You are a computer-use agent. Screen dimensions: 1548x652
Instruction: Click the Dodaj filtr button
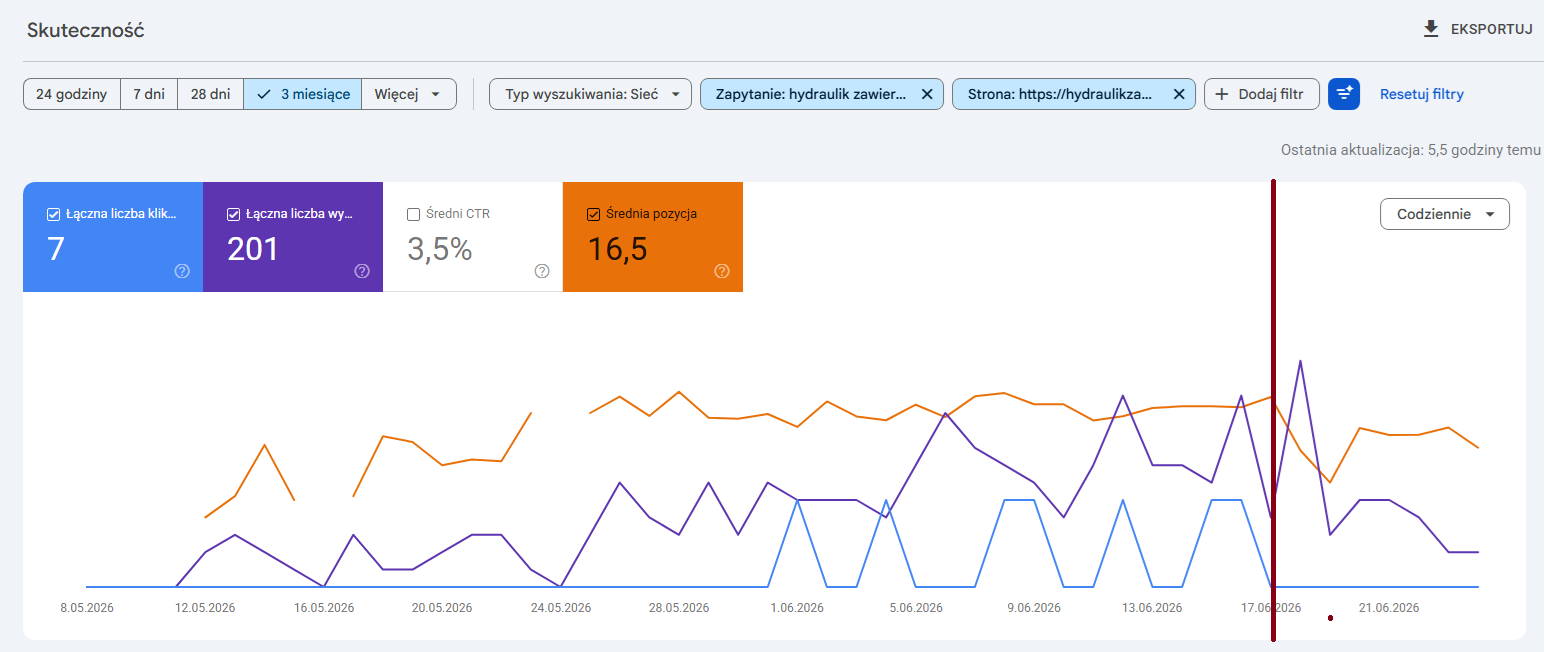click(1262, 94)
